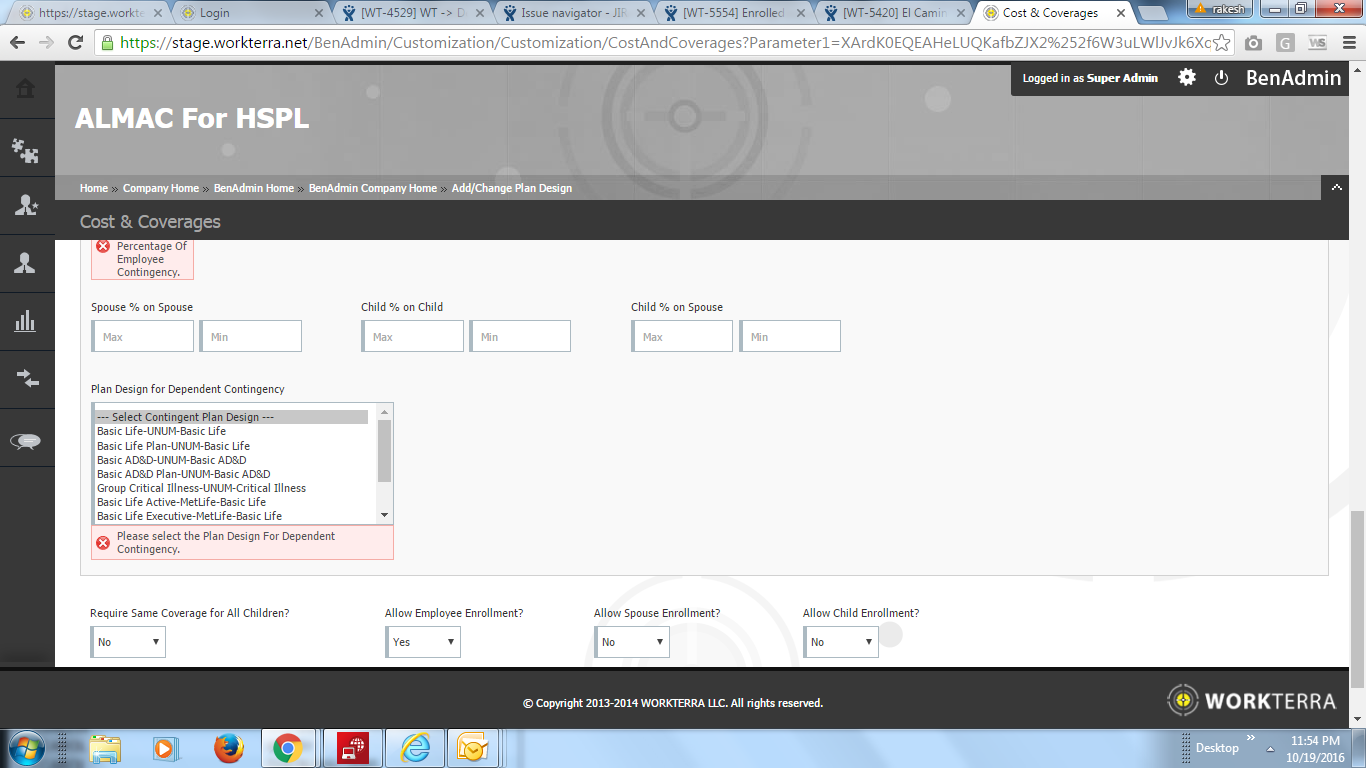Viewport: 1366px width, 768px height.
Task: Open the puzzle pieces sidebar icon
Action: click(26, 149)
